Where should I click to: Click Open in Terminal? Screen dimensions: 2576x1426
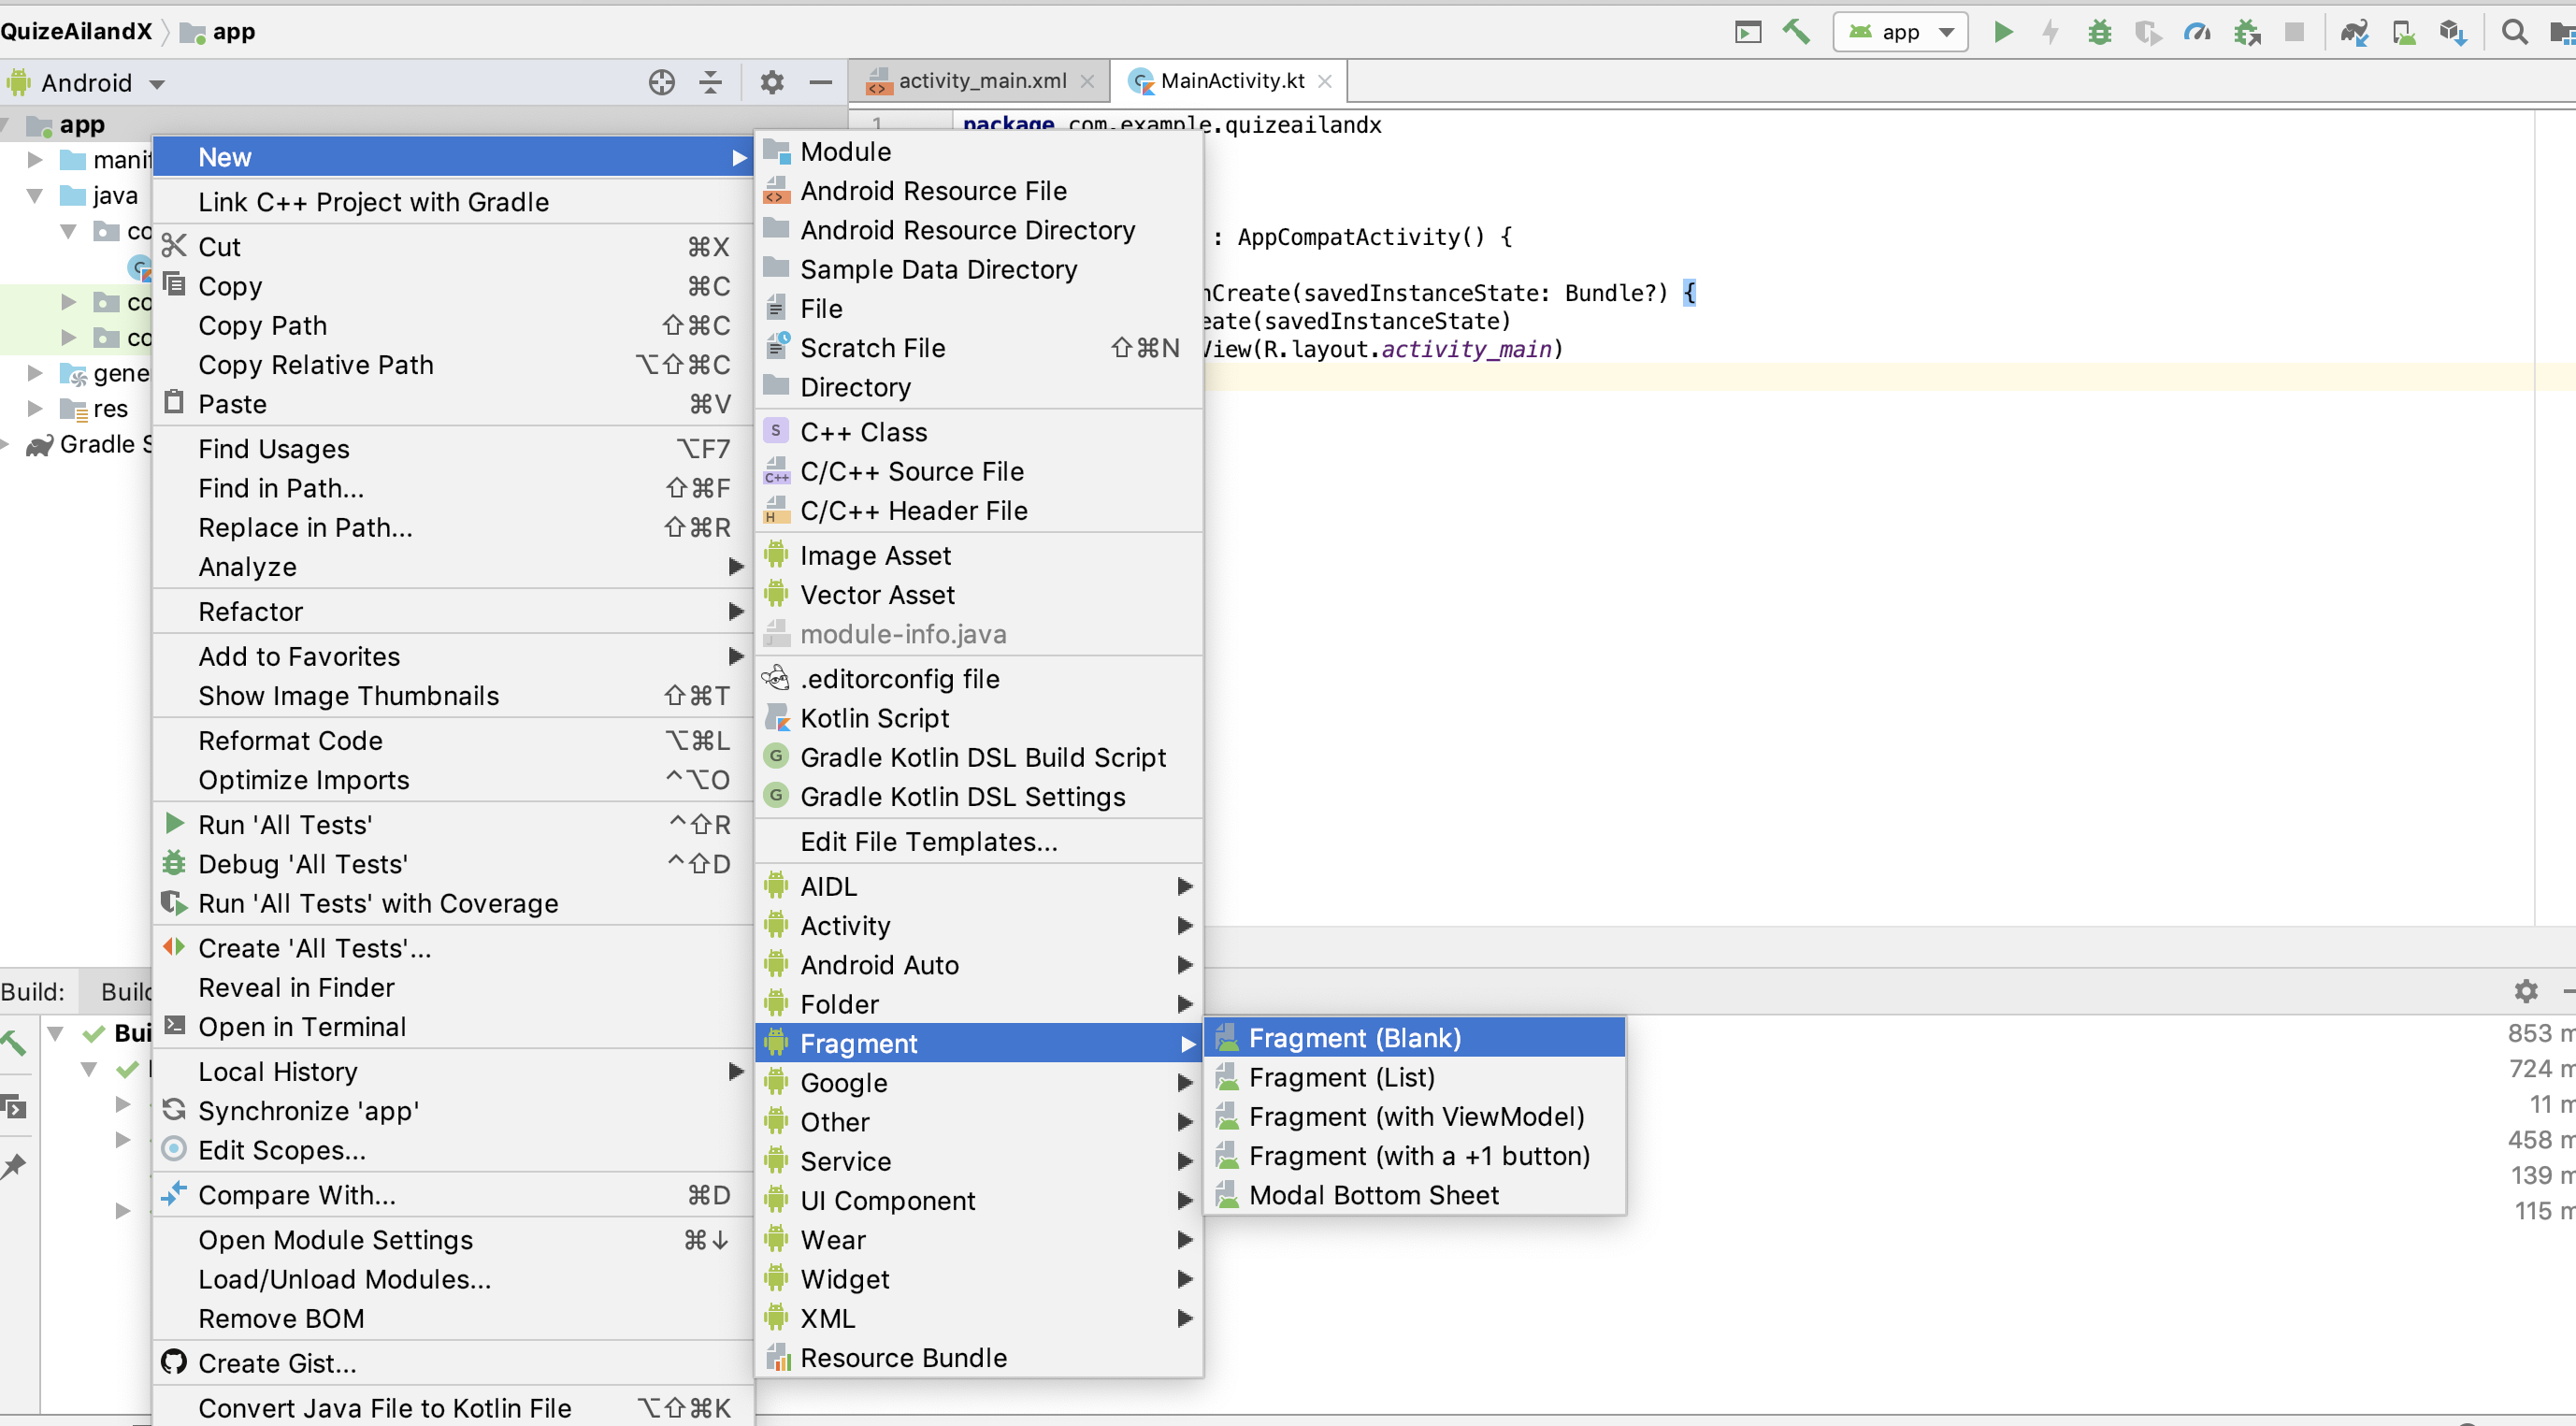click(x=453, y=1026)
